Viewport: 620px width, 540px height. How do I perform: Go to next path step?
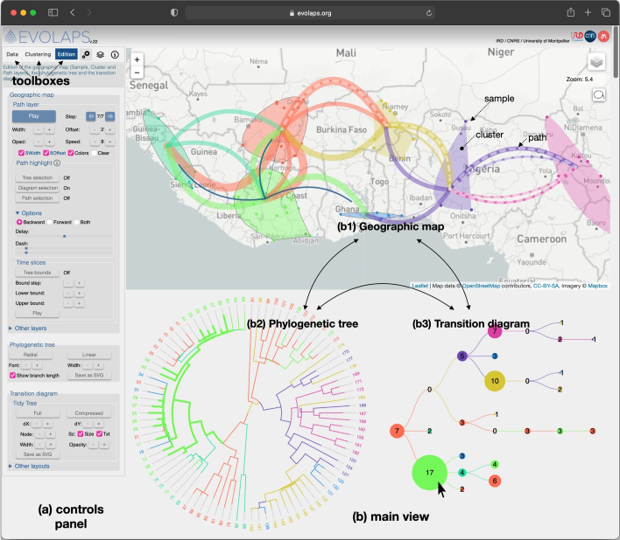tap(110, 116)
